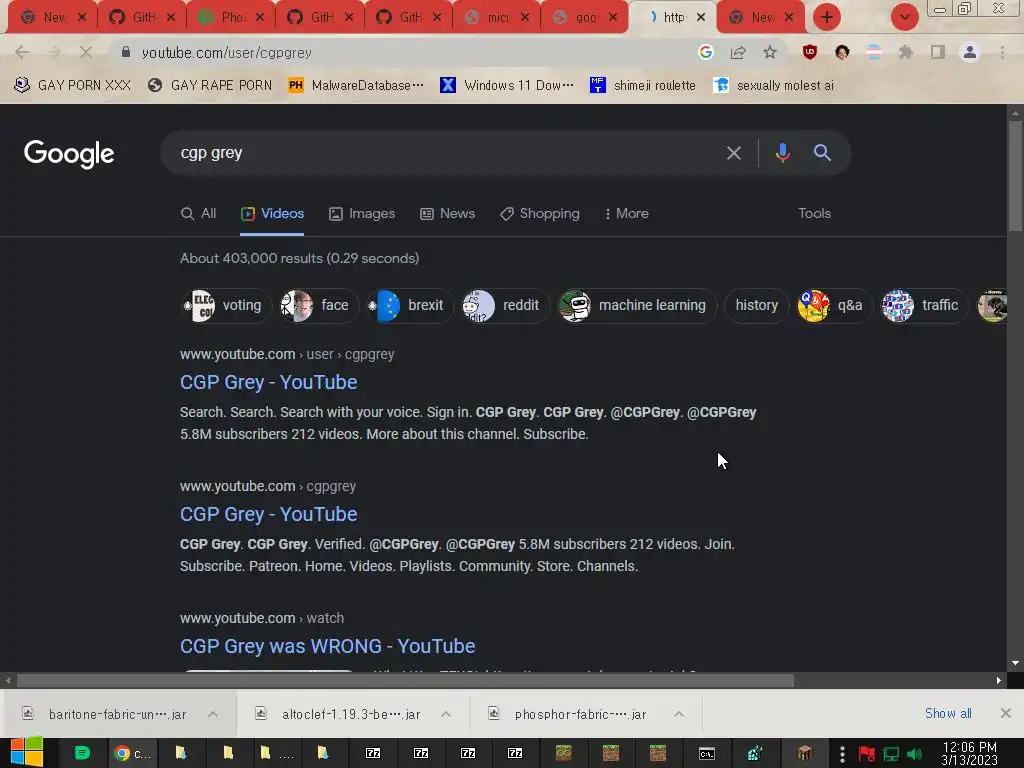Open the 'shimeji roulette' bookmark
This screenshot has height=768, width=1024.
(x=642, y=86)
